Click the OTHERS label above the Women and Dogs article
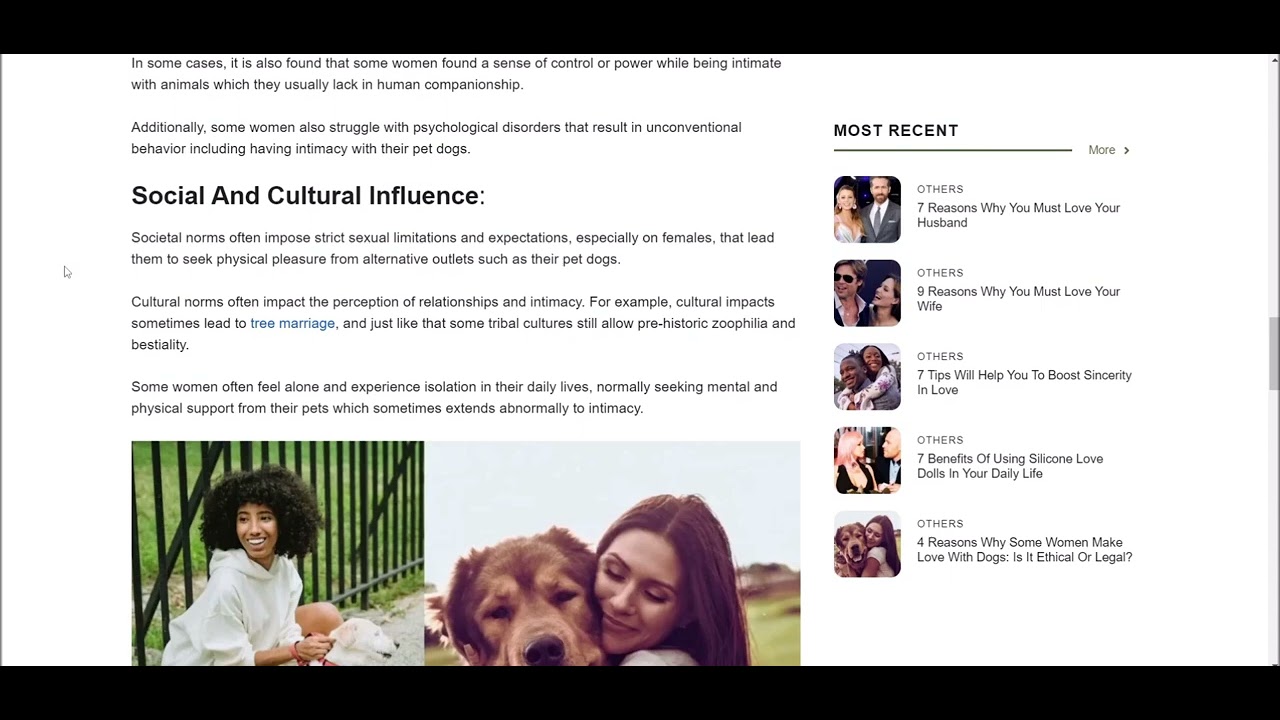Image resolution: width=1280 pixels, height=720 pixels. 940,524
